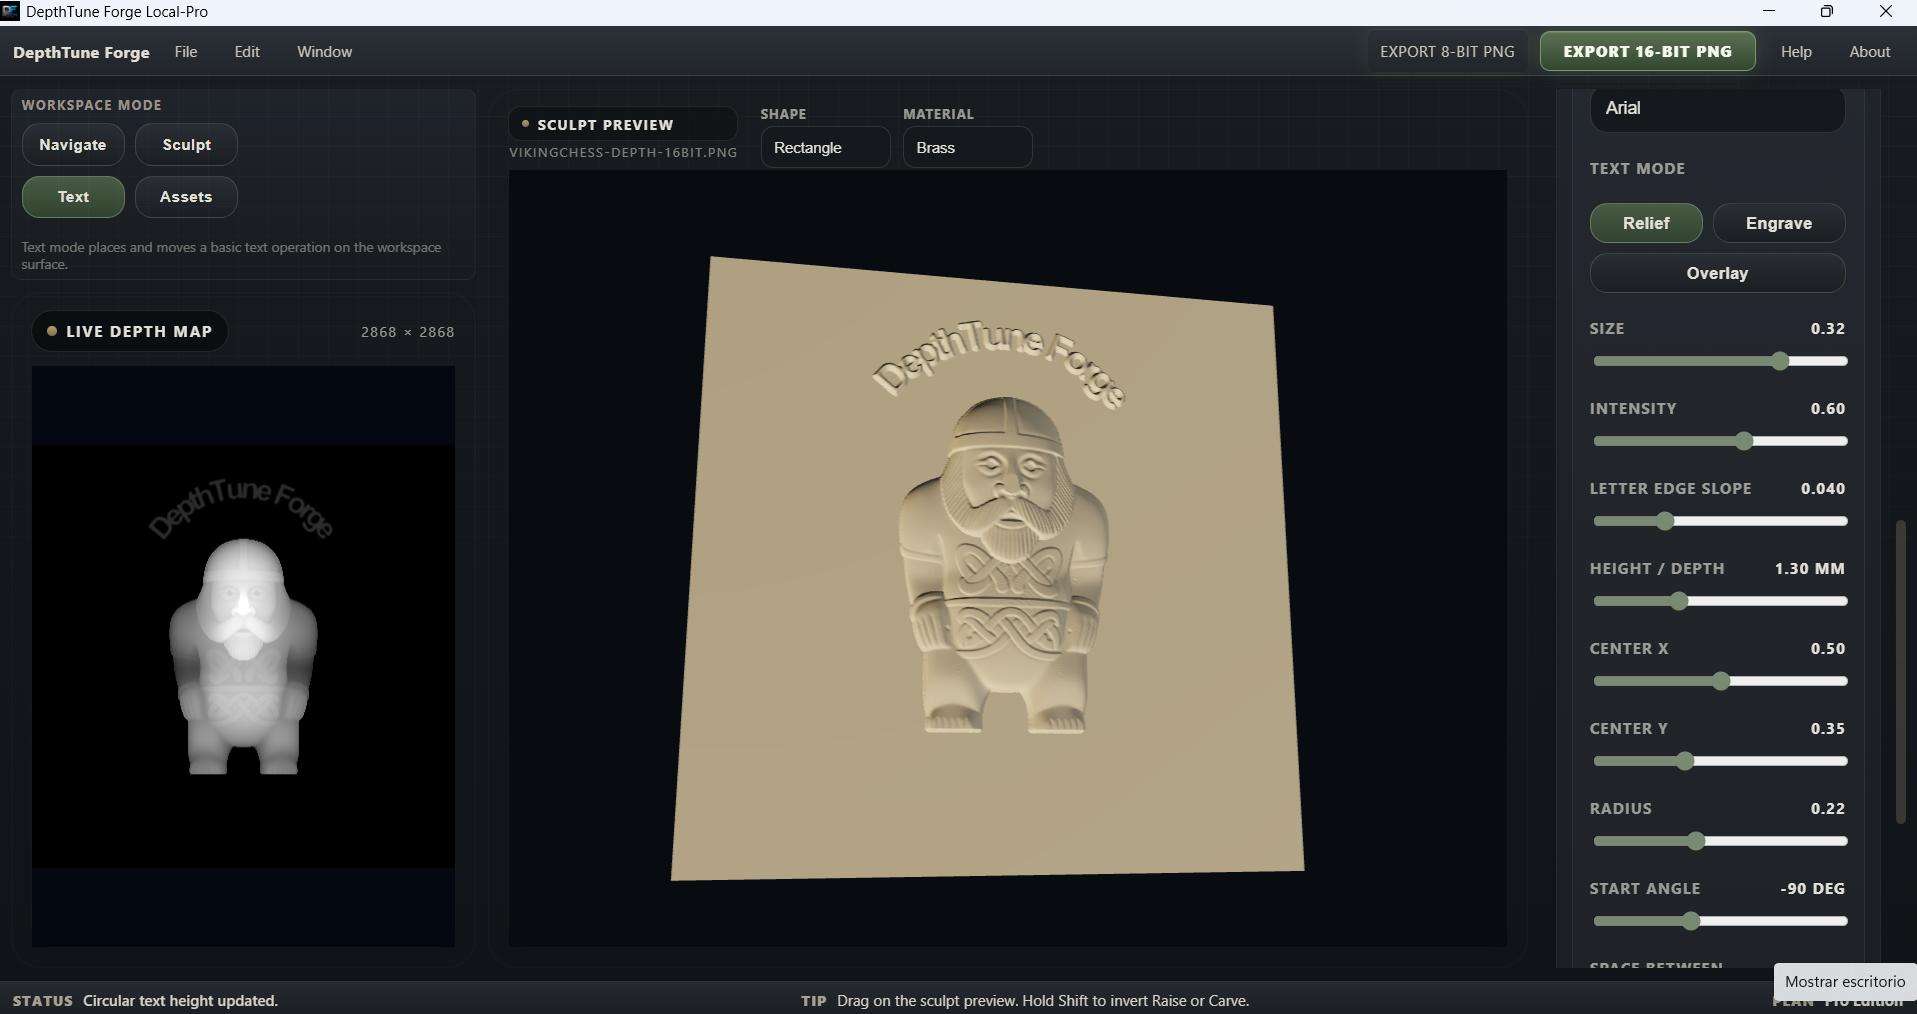Image resolution: width=1917 pixels, height=1014 pixels.
Task: Choose Engrave text mode
Action: coord(1779,223)
